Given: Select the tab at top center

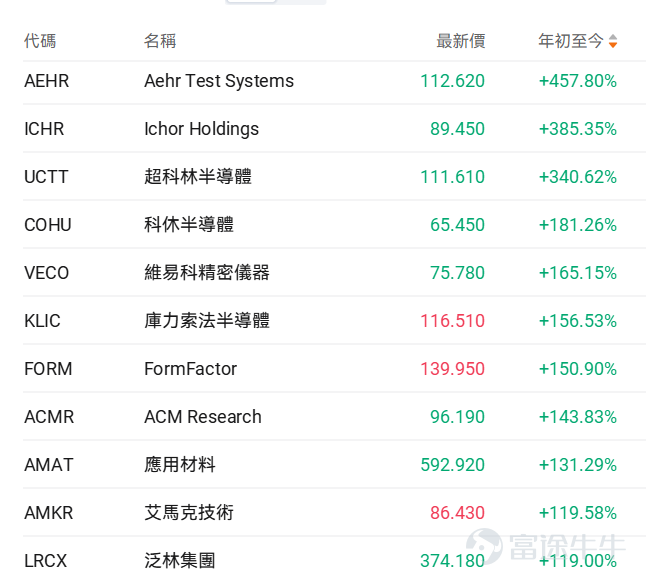Looking at the screenshot, I should point(251,1).
